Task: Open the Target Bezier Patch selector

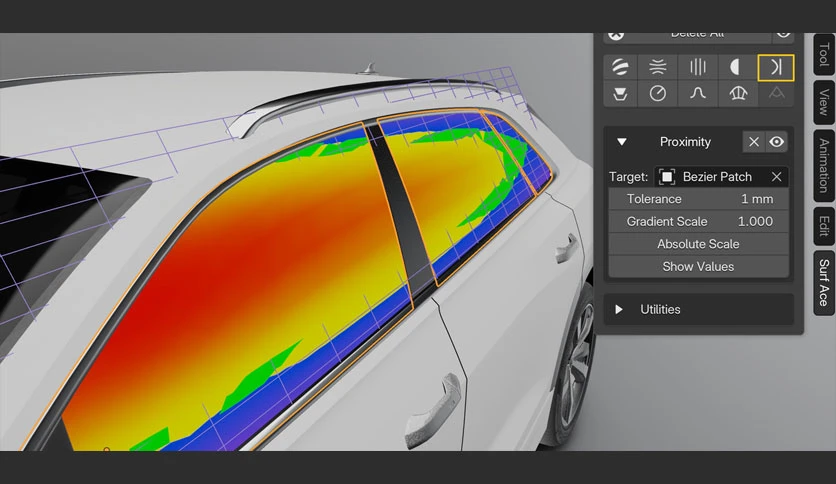Action: click(721, 177)
